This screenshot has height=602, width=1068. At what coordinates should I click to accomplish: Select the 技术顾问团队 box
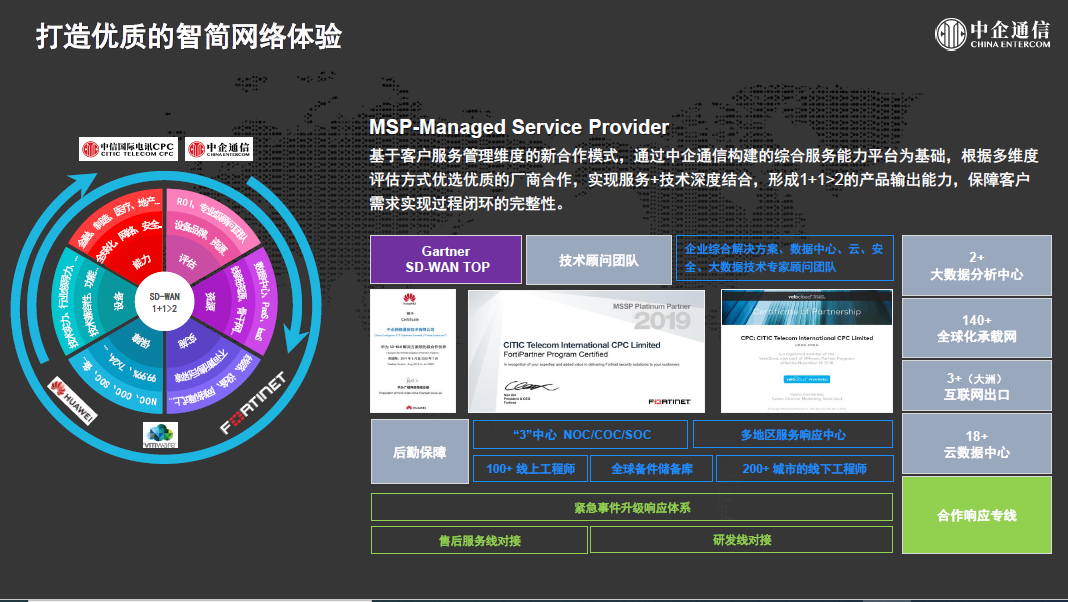tap(599, 259)
